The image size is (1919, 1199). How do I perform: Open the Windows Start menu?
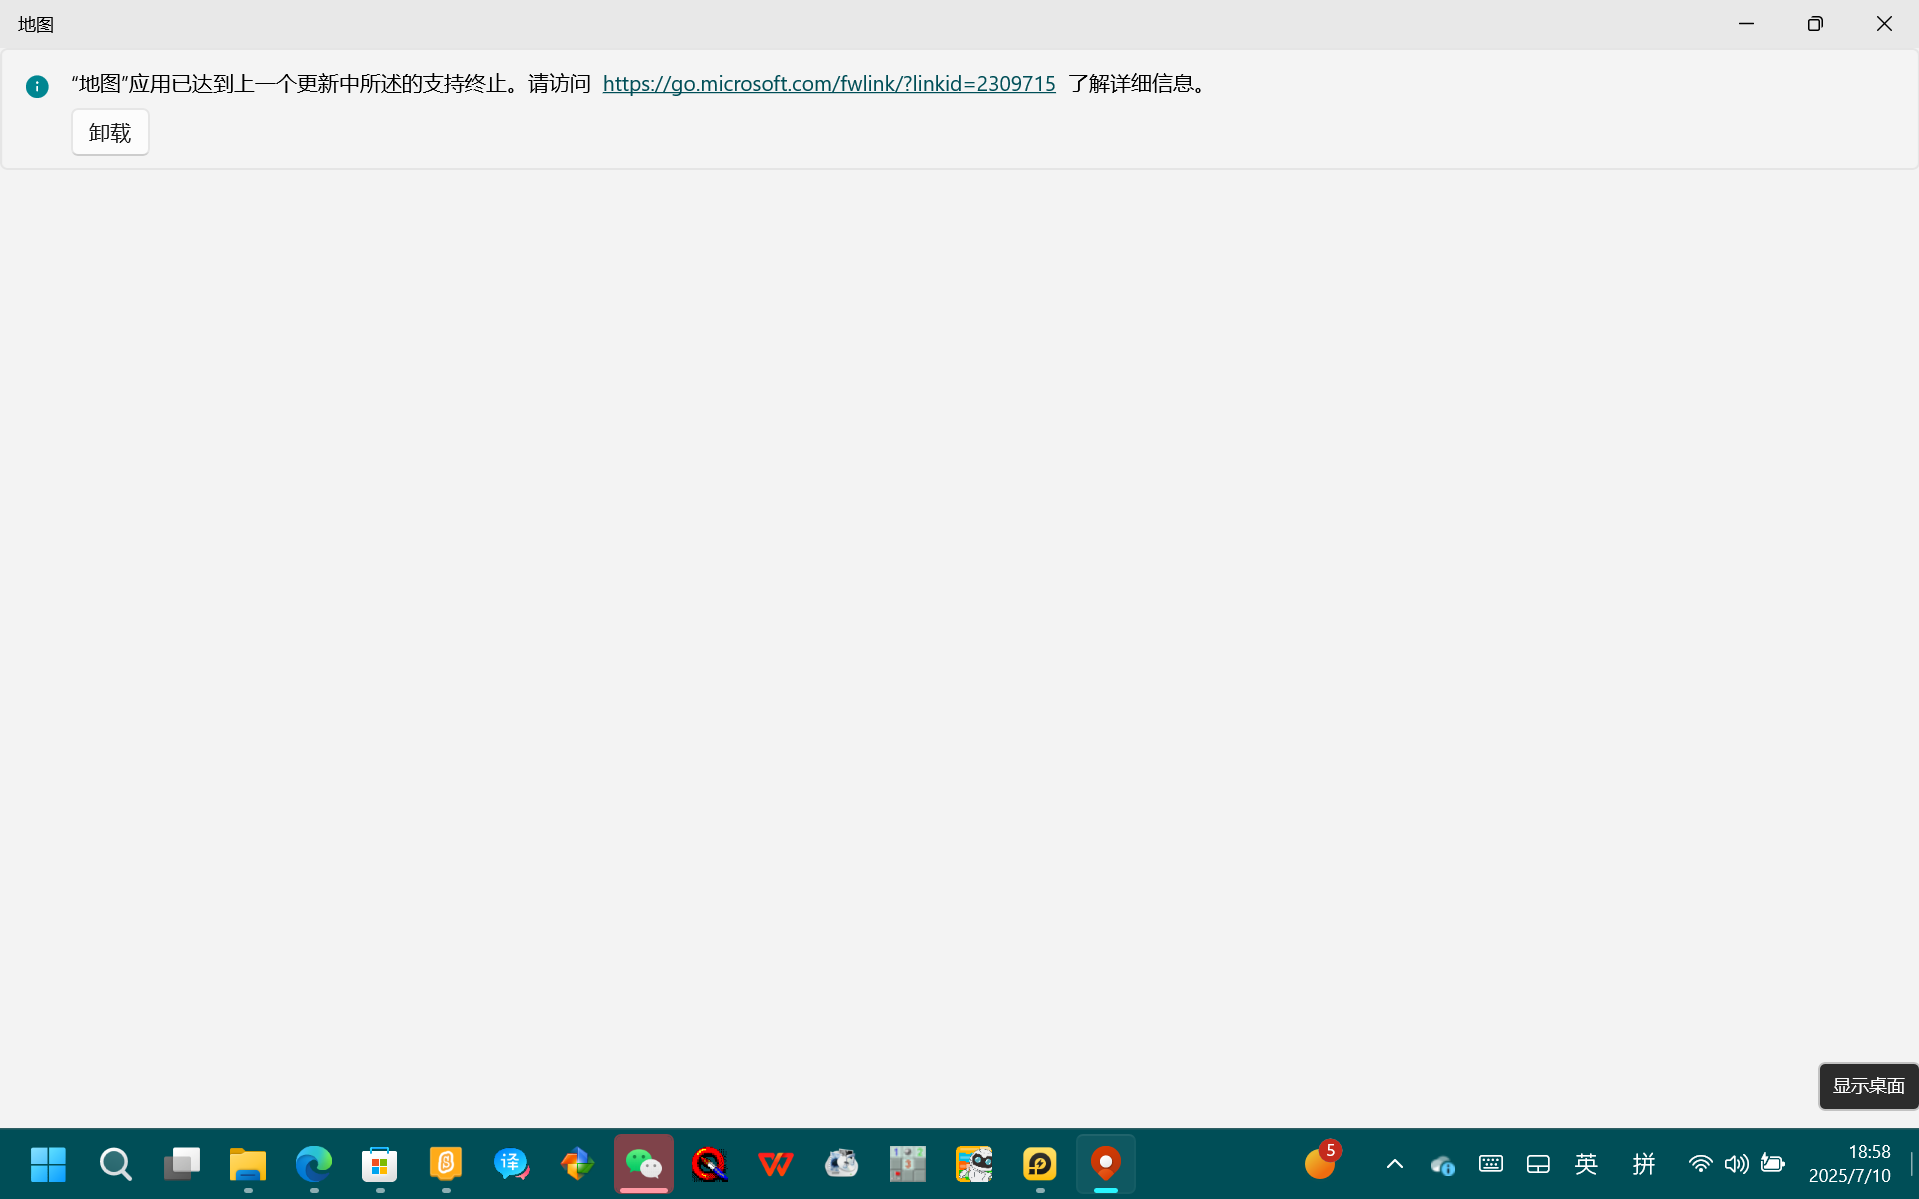tap(48, 1164)
